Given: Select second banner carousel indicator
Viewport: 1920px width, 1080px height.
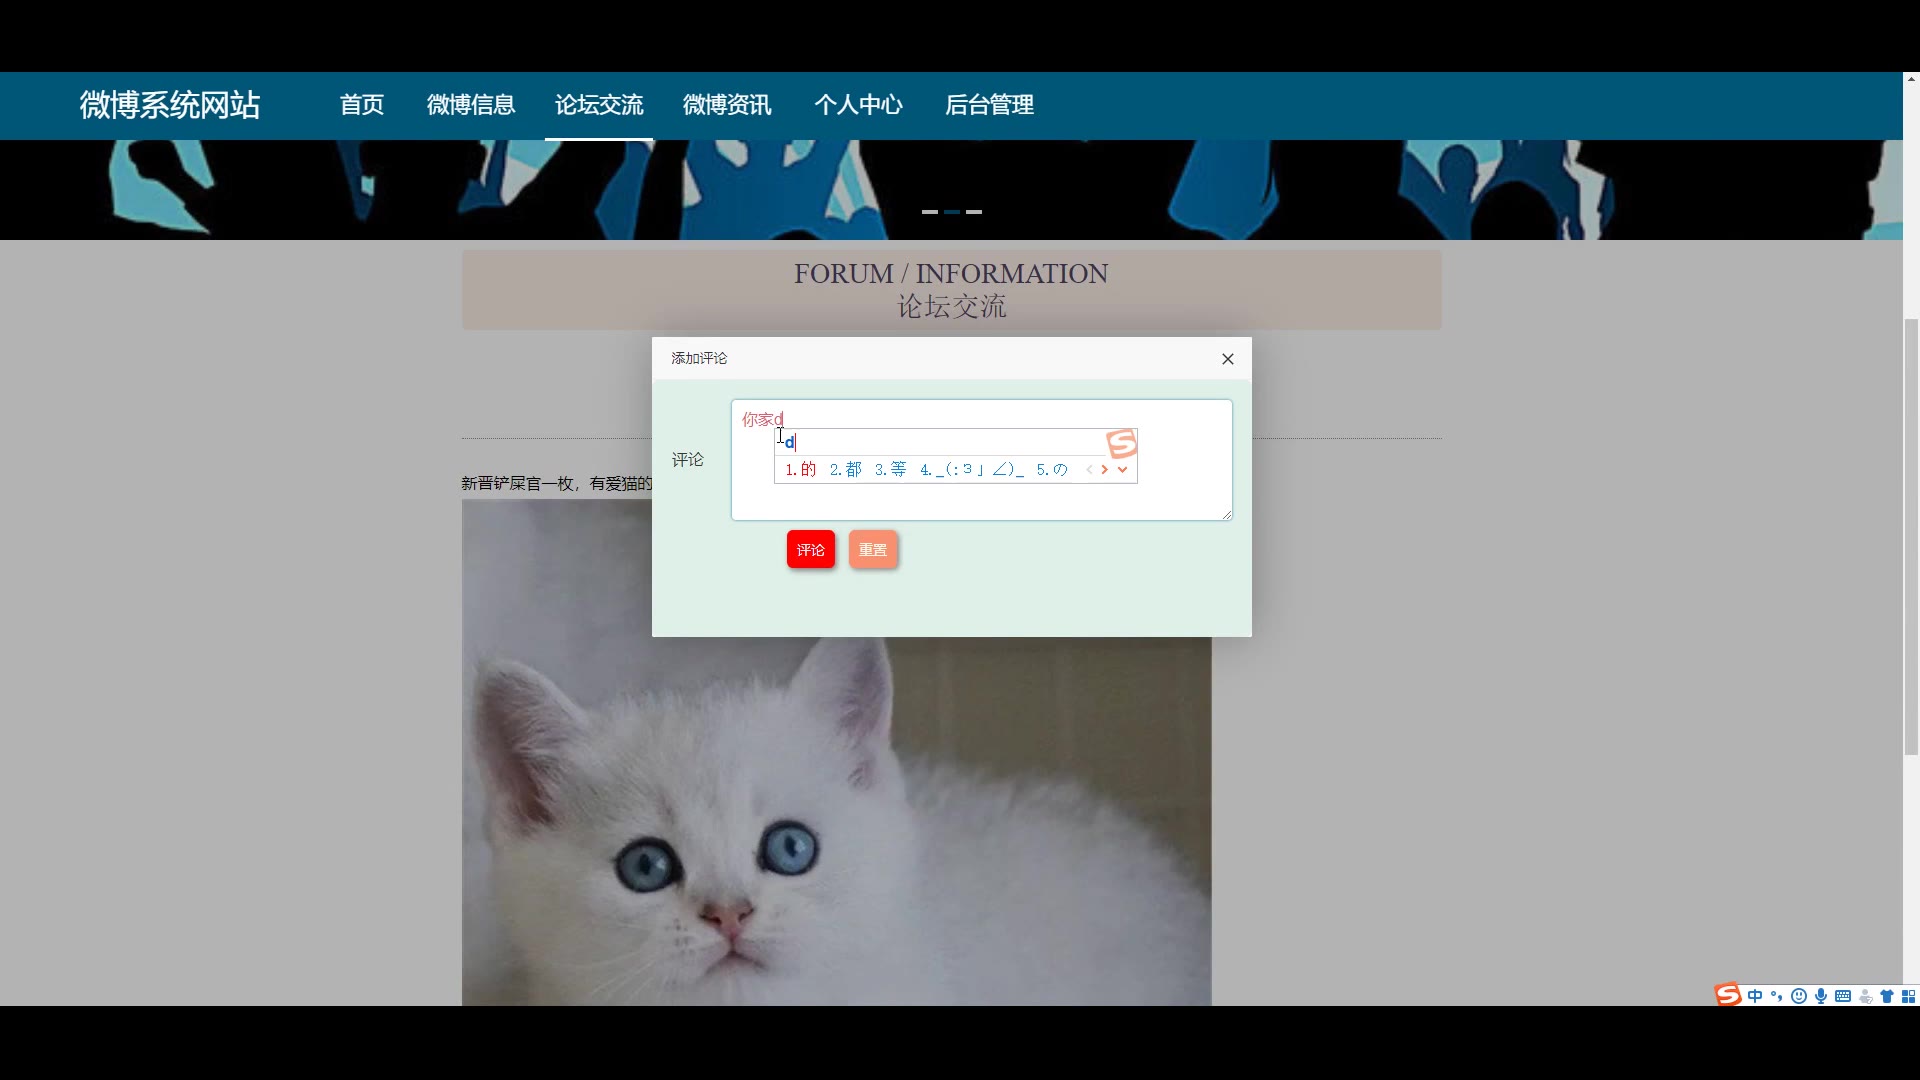Looking at the screenshot, I should pyautogui.click(x=952, y=212).
